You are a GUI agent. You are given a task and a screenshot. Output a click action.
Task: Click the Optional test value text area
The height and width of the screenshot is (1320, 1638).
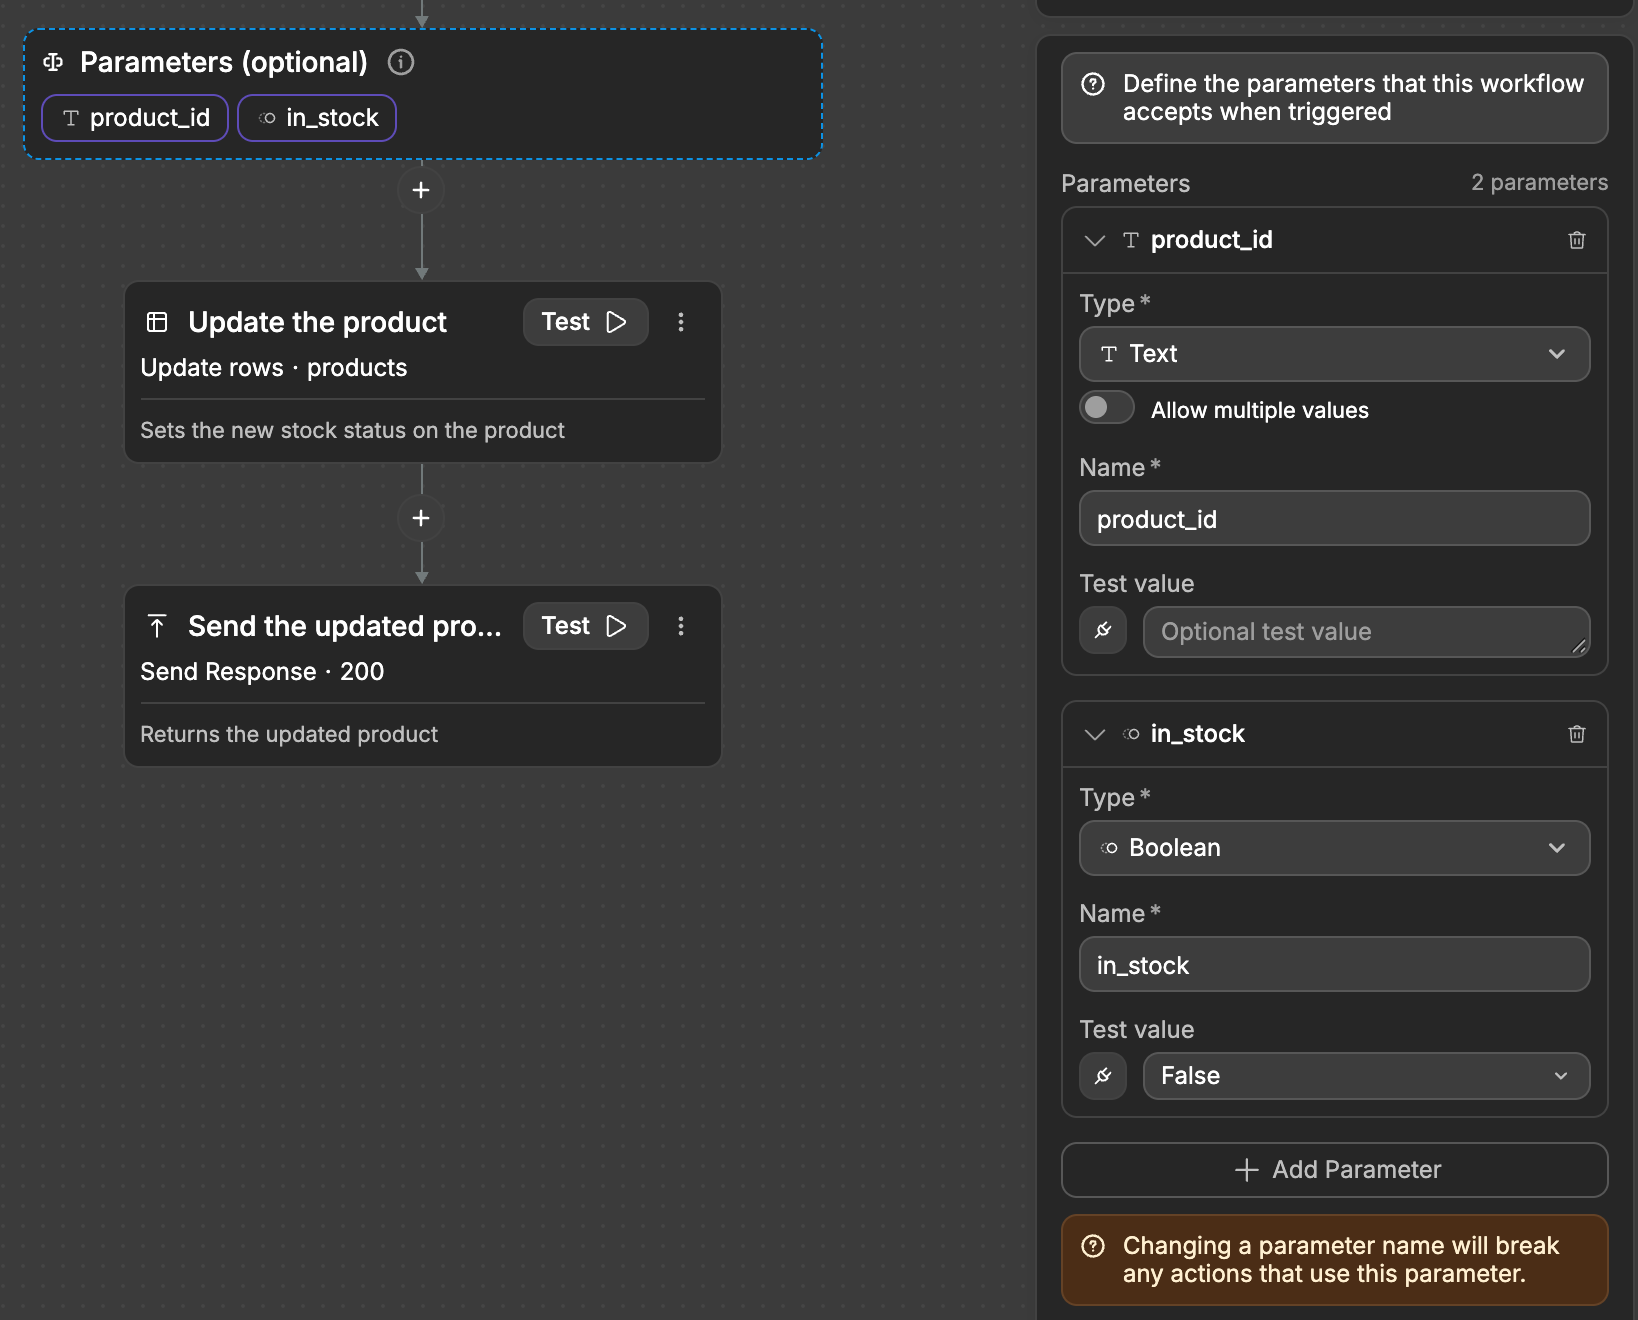pos(1366,632)
